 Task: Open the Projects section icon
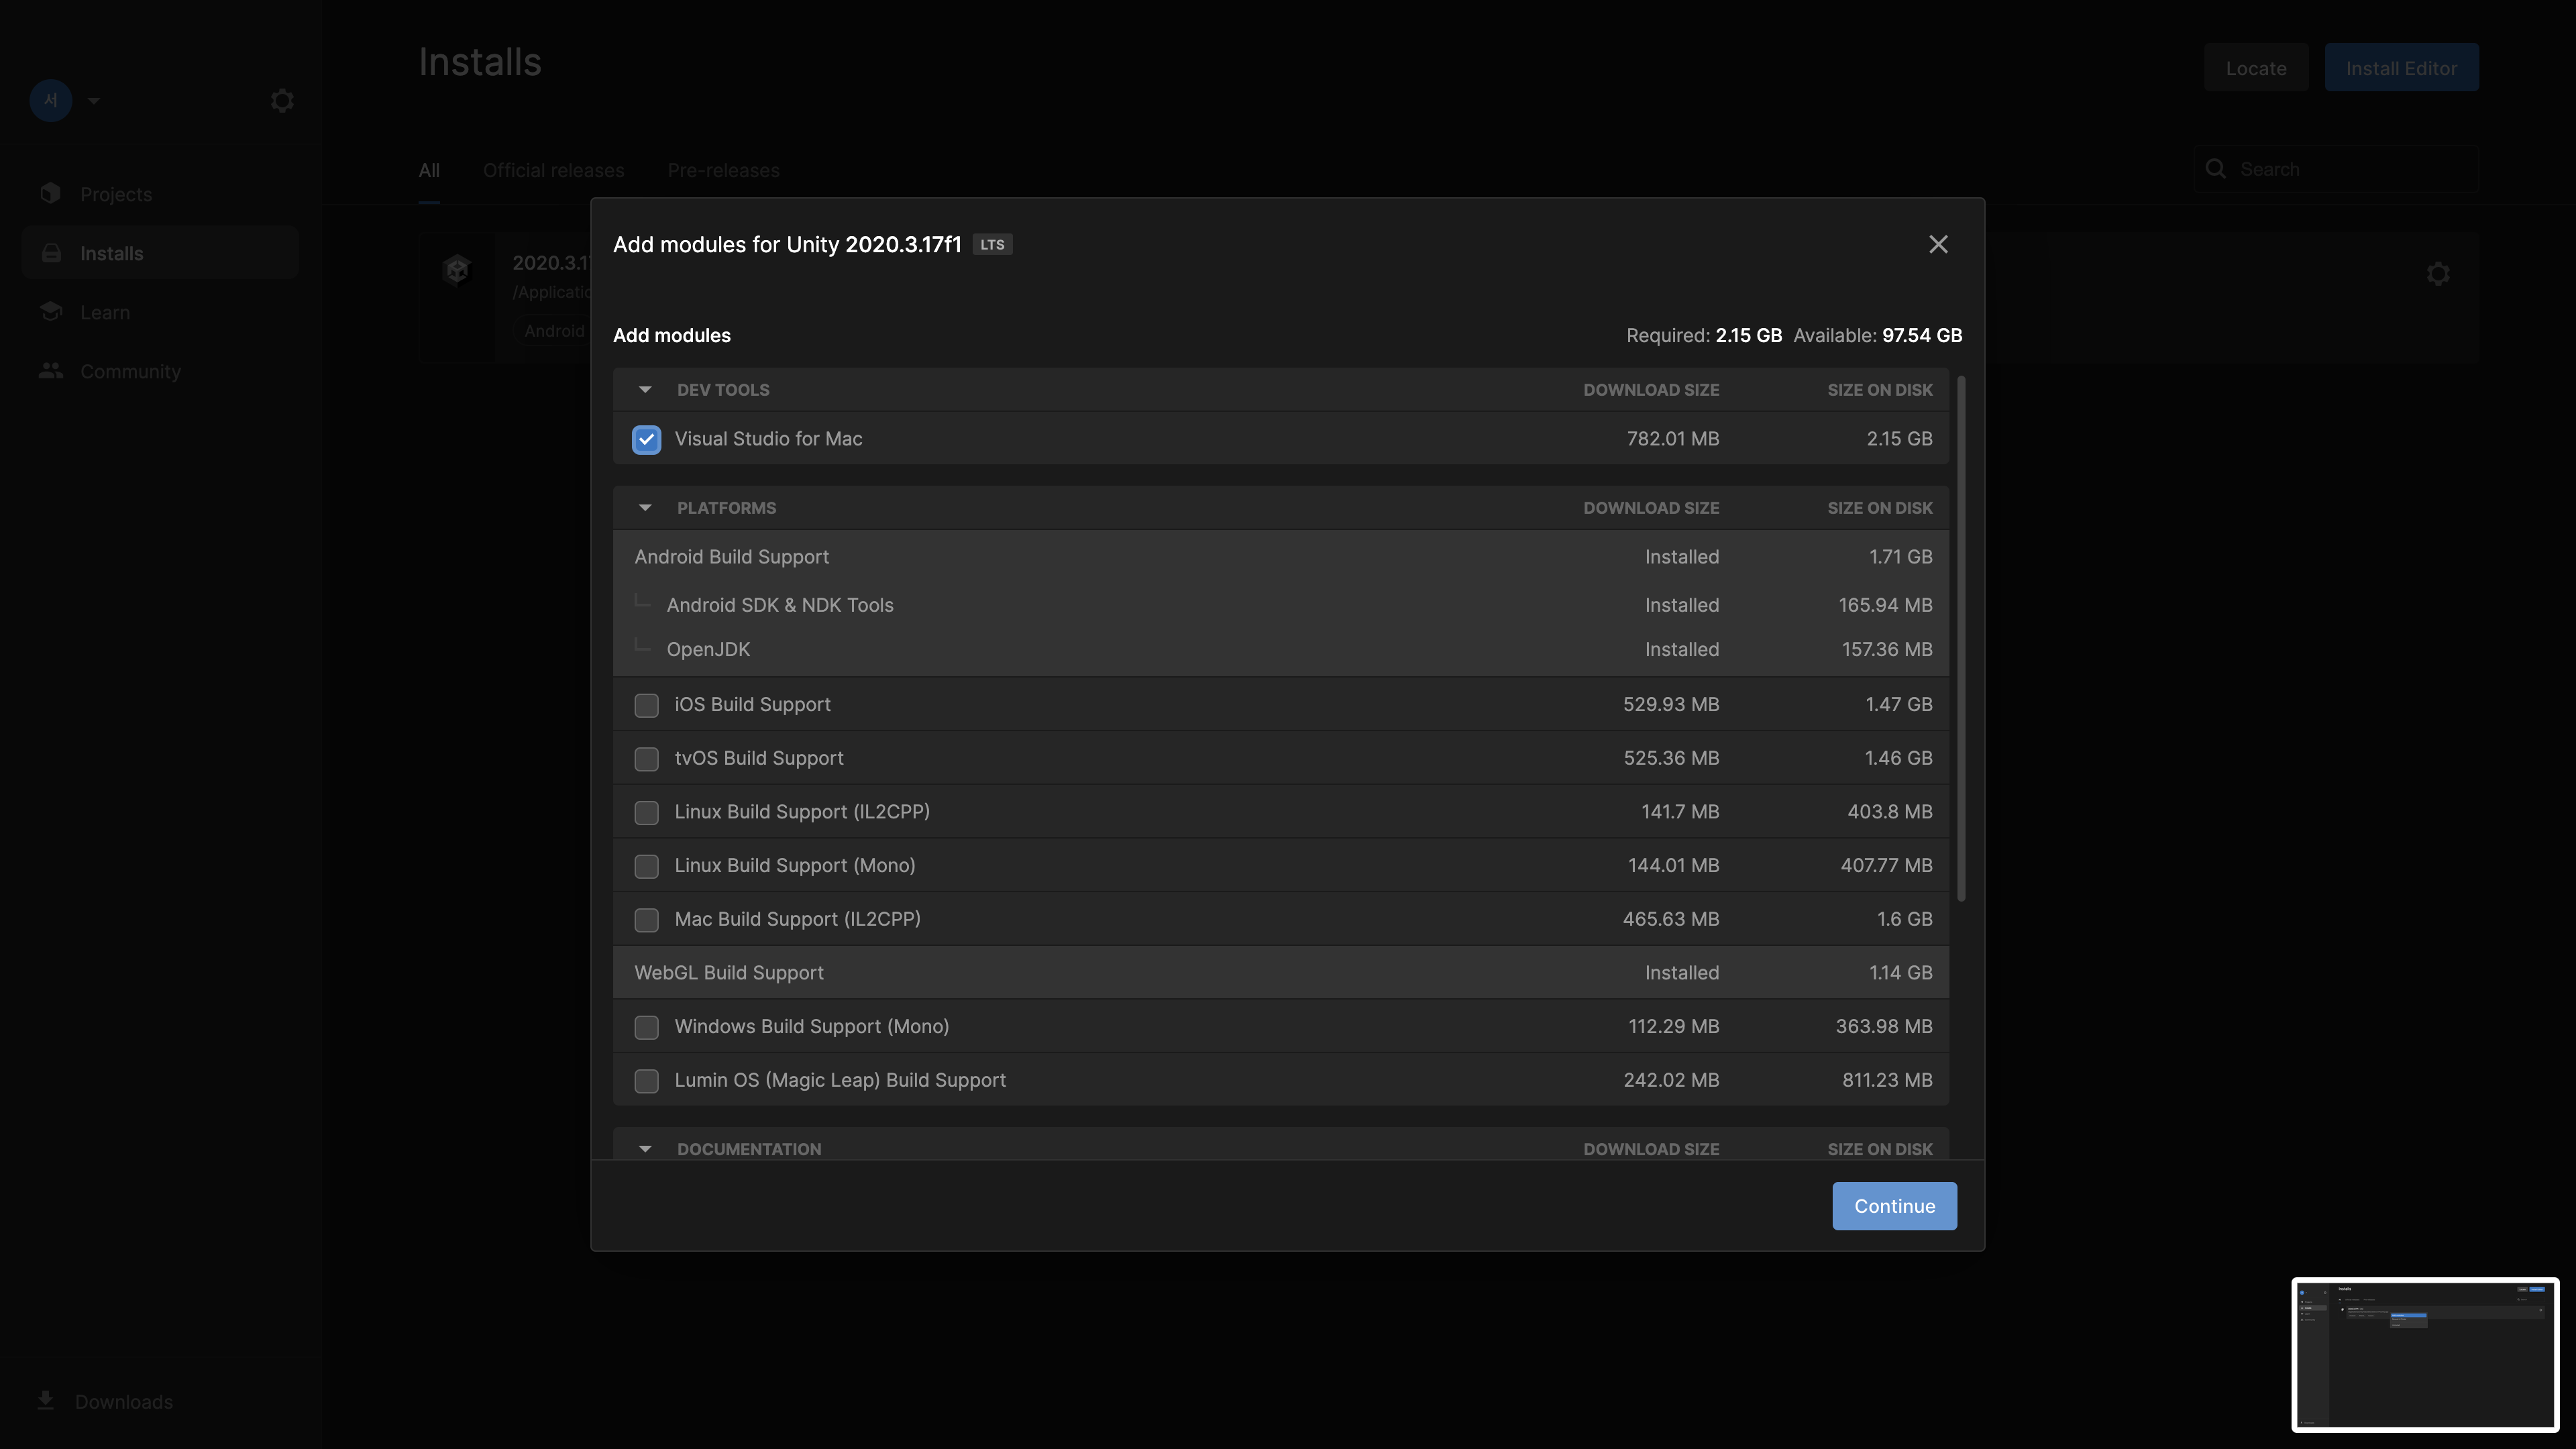click(x=51, y=193)
